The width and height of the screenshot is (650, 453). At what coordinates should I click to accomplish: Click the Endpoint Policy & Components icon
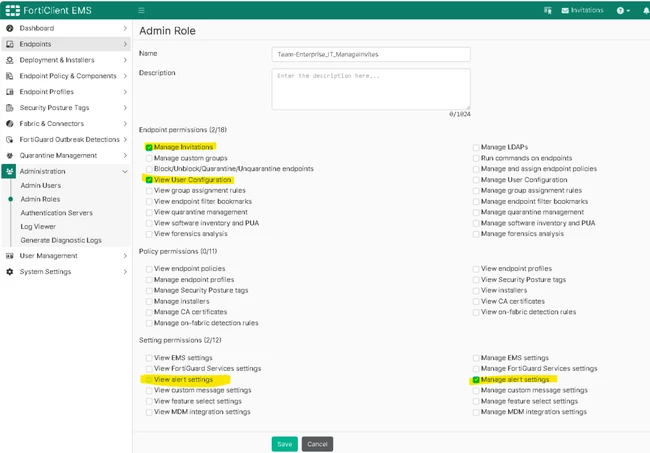point(10,76)
